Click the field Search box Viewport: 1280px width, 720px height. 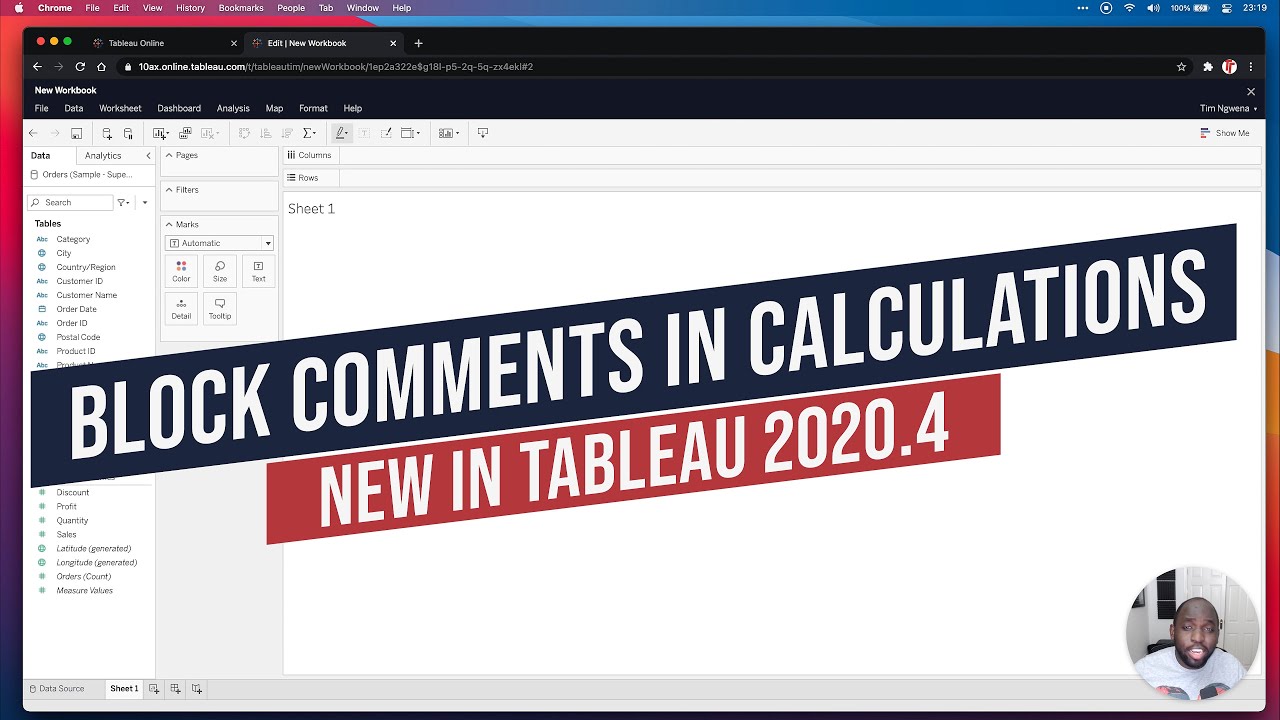(70, 203)
